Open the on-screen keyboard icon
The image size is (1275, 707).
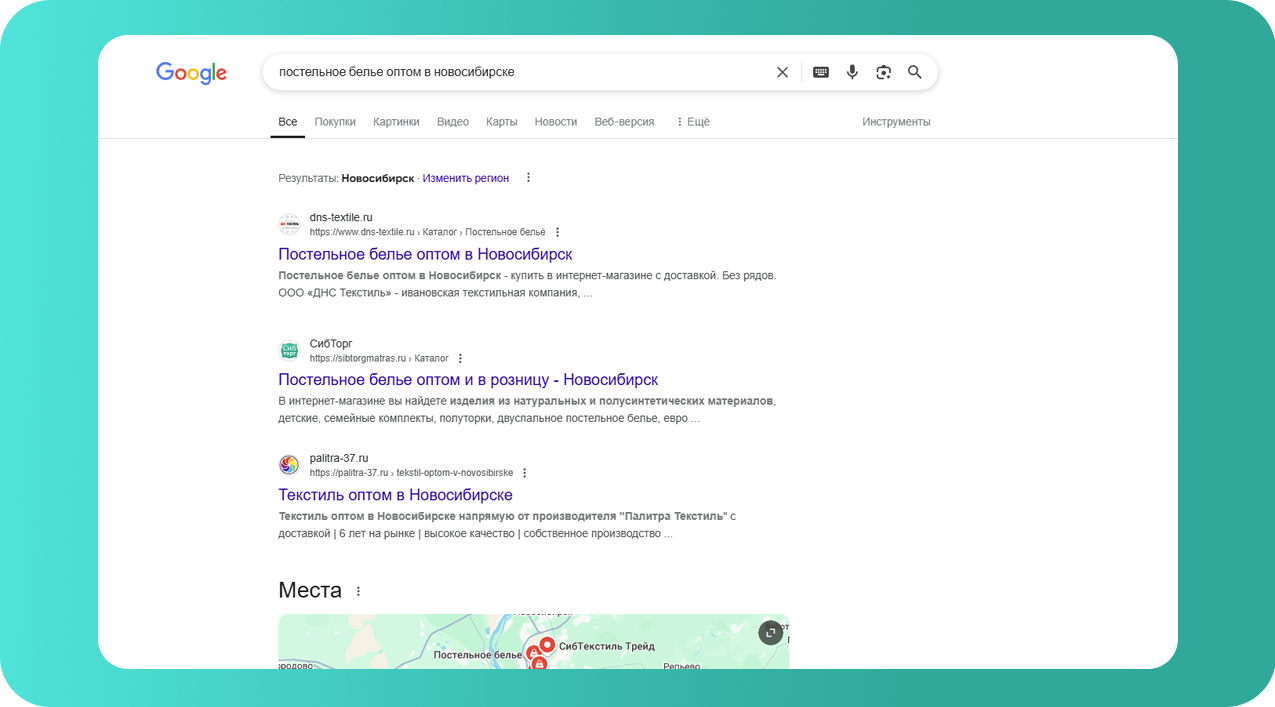821,72
